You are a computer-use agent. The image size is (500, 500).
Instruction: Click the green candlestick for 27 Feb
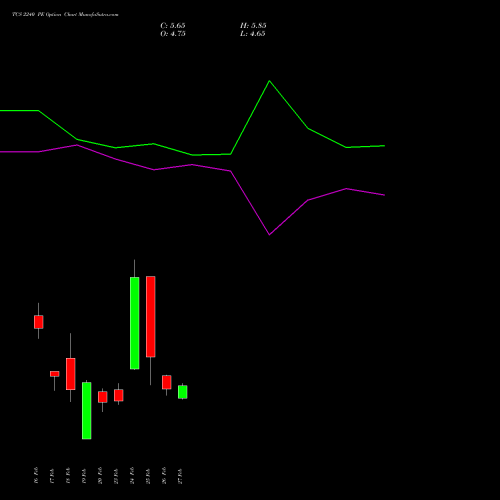(x=183, y=392)
